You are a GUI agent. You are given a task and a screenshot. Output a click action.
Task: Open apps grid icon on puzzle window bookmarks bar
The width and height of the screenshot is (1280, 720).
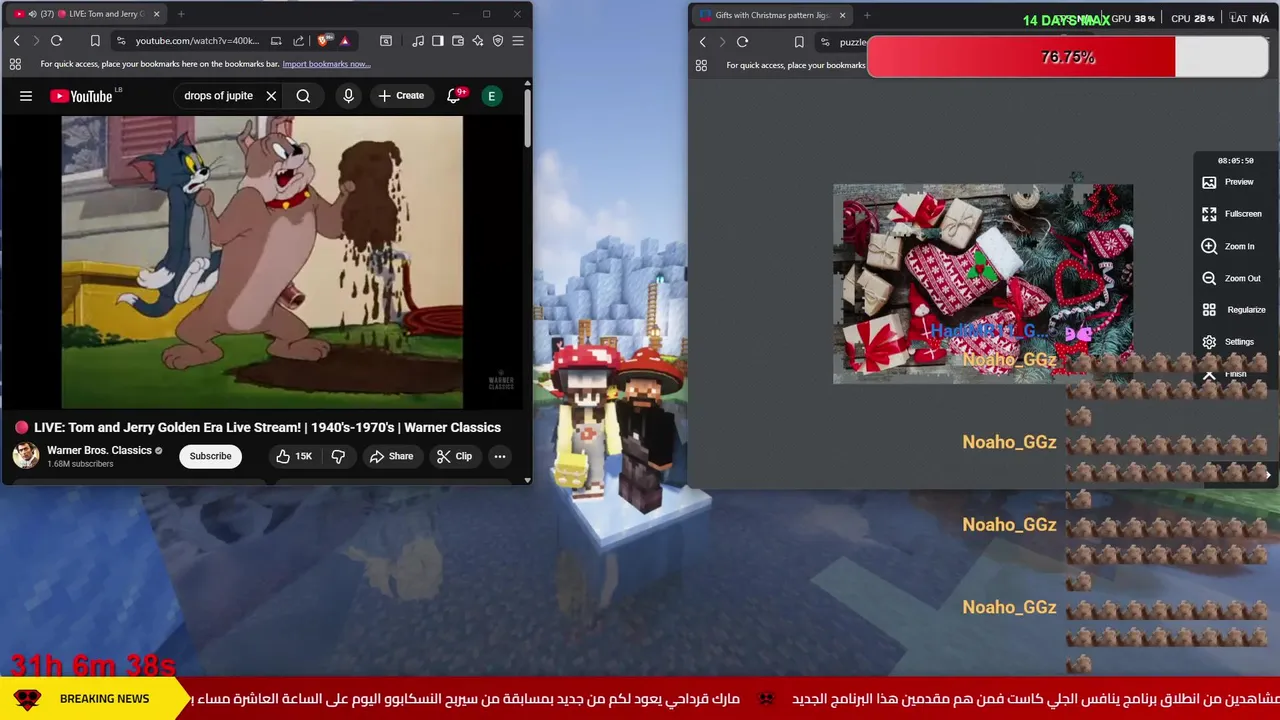click(x=701, y=65)
